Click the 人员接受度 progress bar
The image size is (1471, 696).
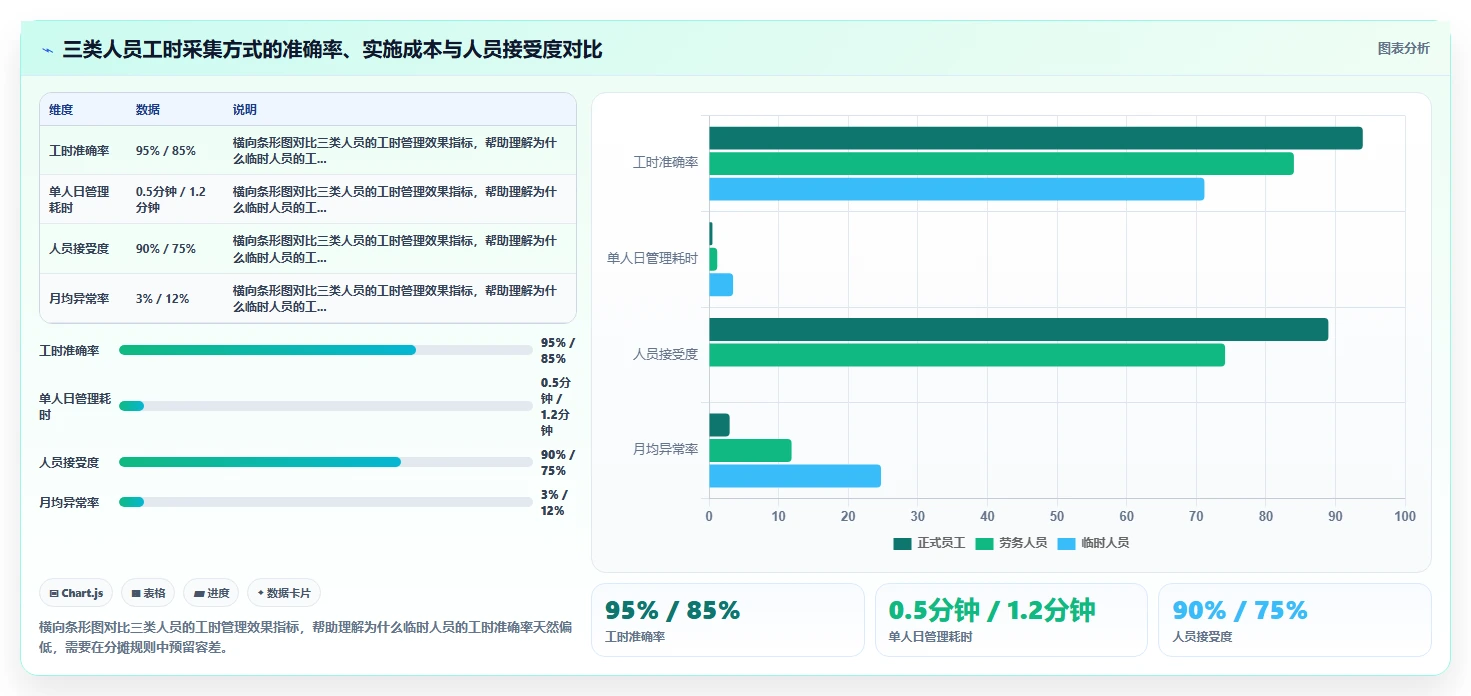point(325,462)
